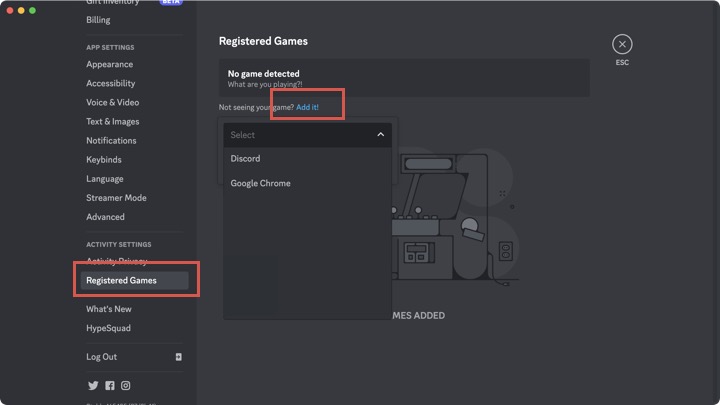The width and height of the screenshot is (720, 405).
Task: Choose Google Chrome from the game dropdown
Action: pos(260,184)
